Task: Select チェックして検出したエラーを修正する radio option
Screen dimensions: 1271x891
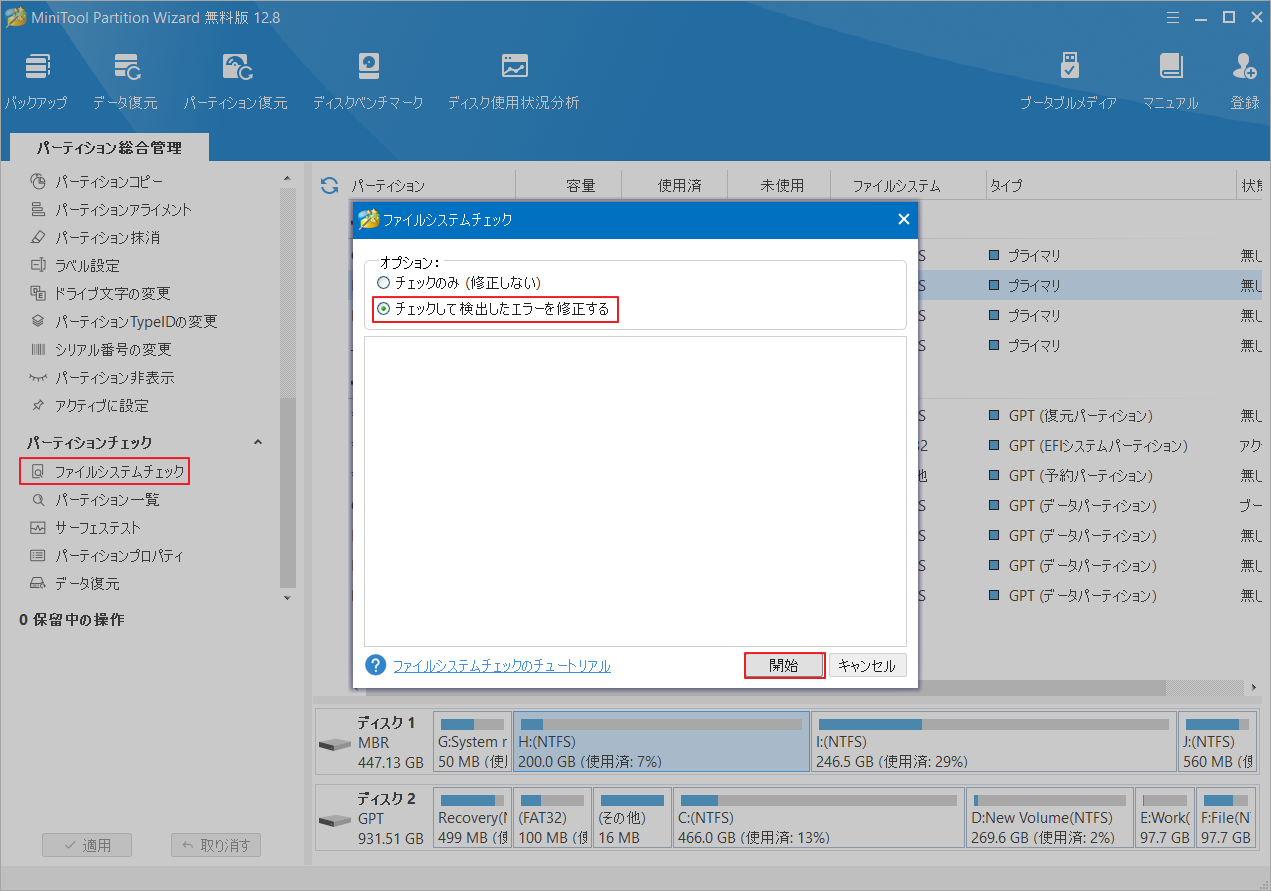Action: (493, 309)
